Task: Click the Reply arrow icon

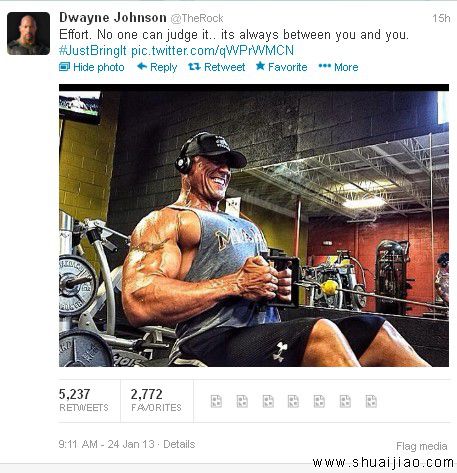Action: click(142, 66)
